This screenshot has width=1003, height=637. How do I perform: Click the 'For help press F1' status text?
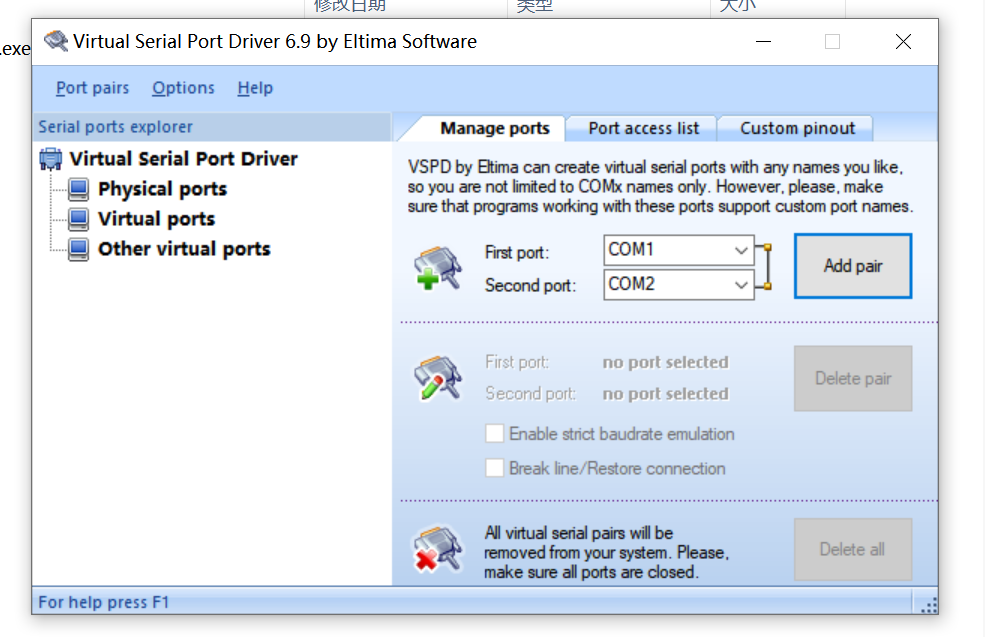[x=104, y=602]
